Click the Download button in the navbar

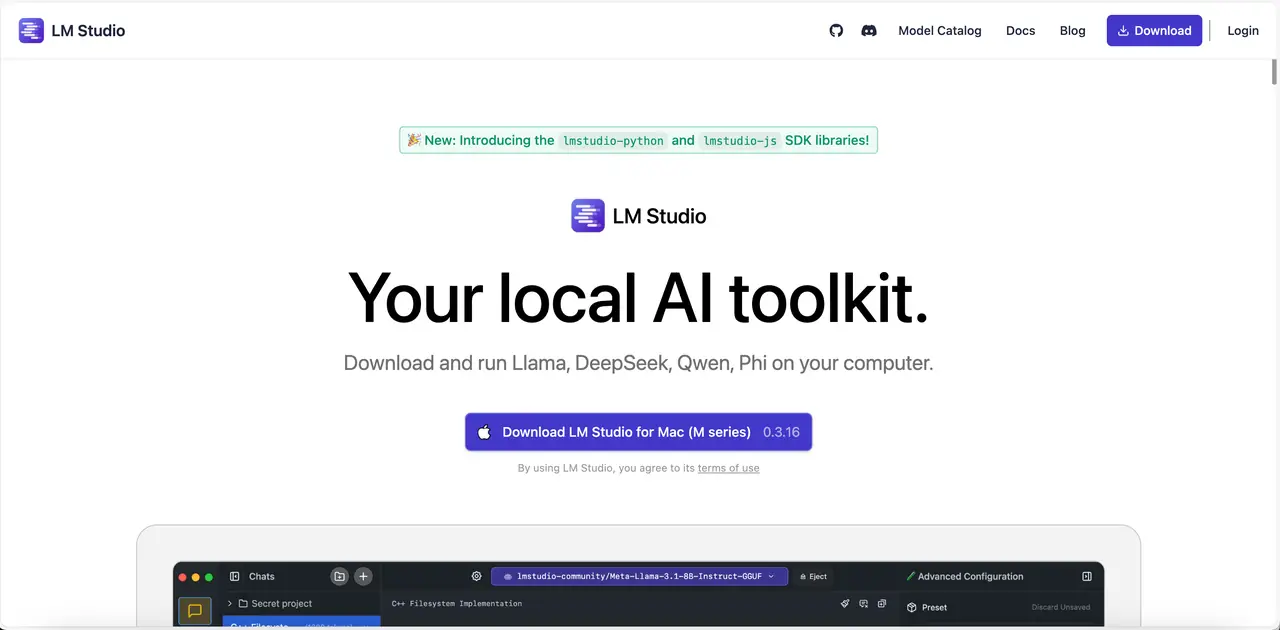[x=1154, y=31]
